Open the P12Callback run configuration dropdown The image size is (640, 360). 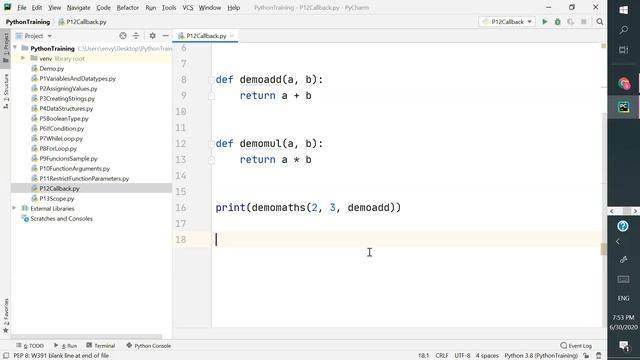[507, 22]
